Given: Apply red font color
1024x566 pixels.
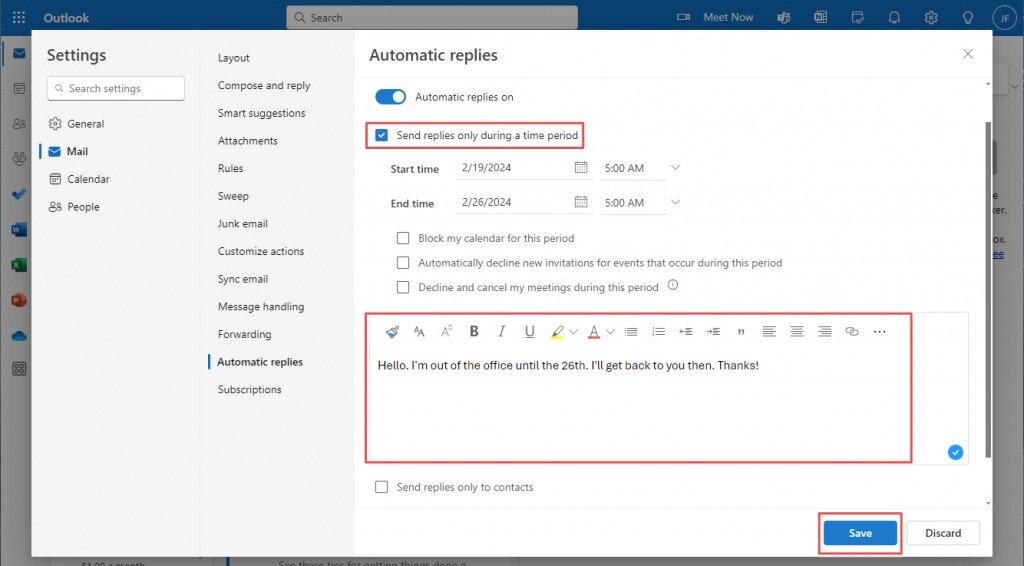Looking at the screenshot, I should point(594,332).
